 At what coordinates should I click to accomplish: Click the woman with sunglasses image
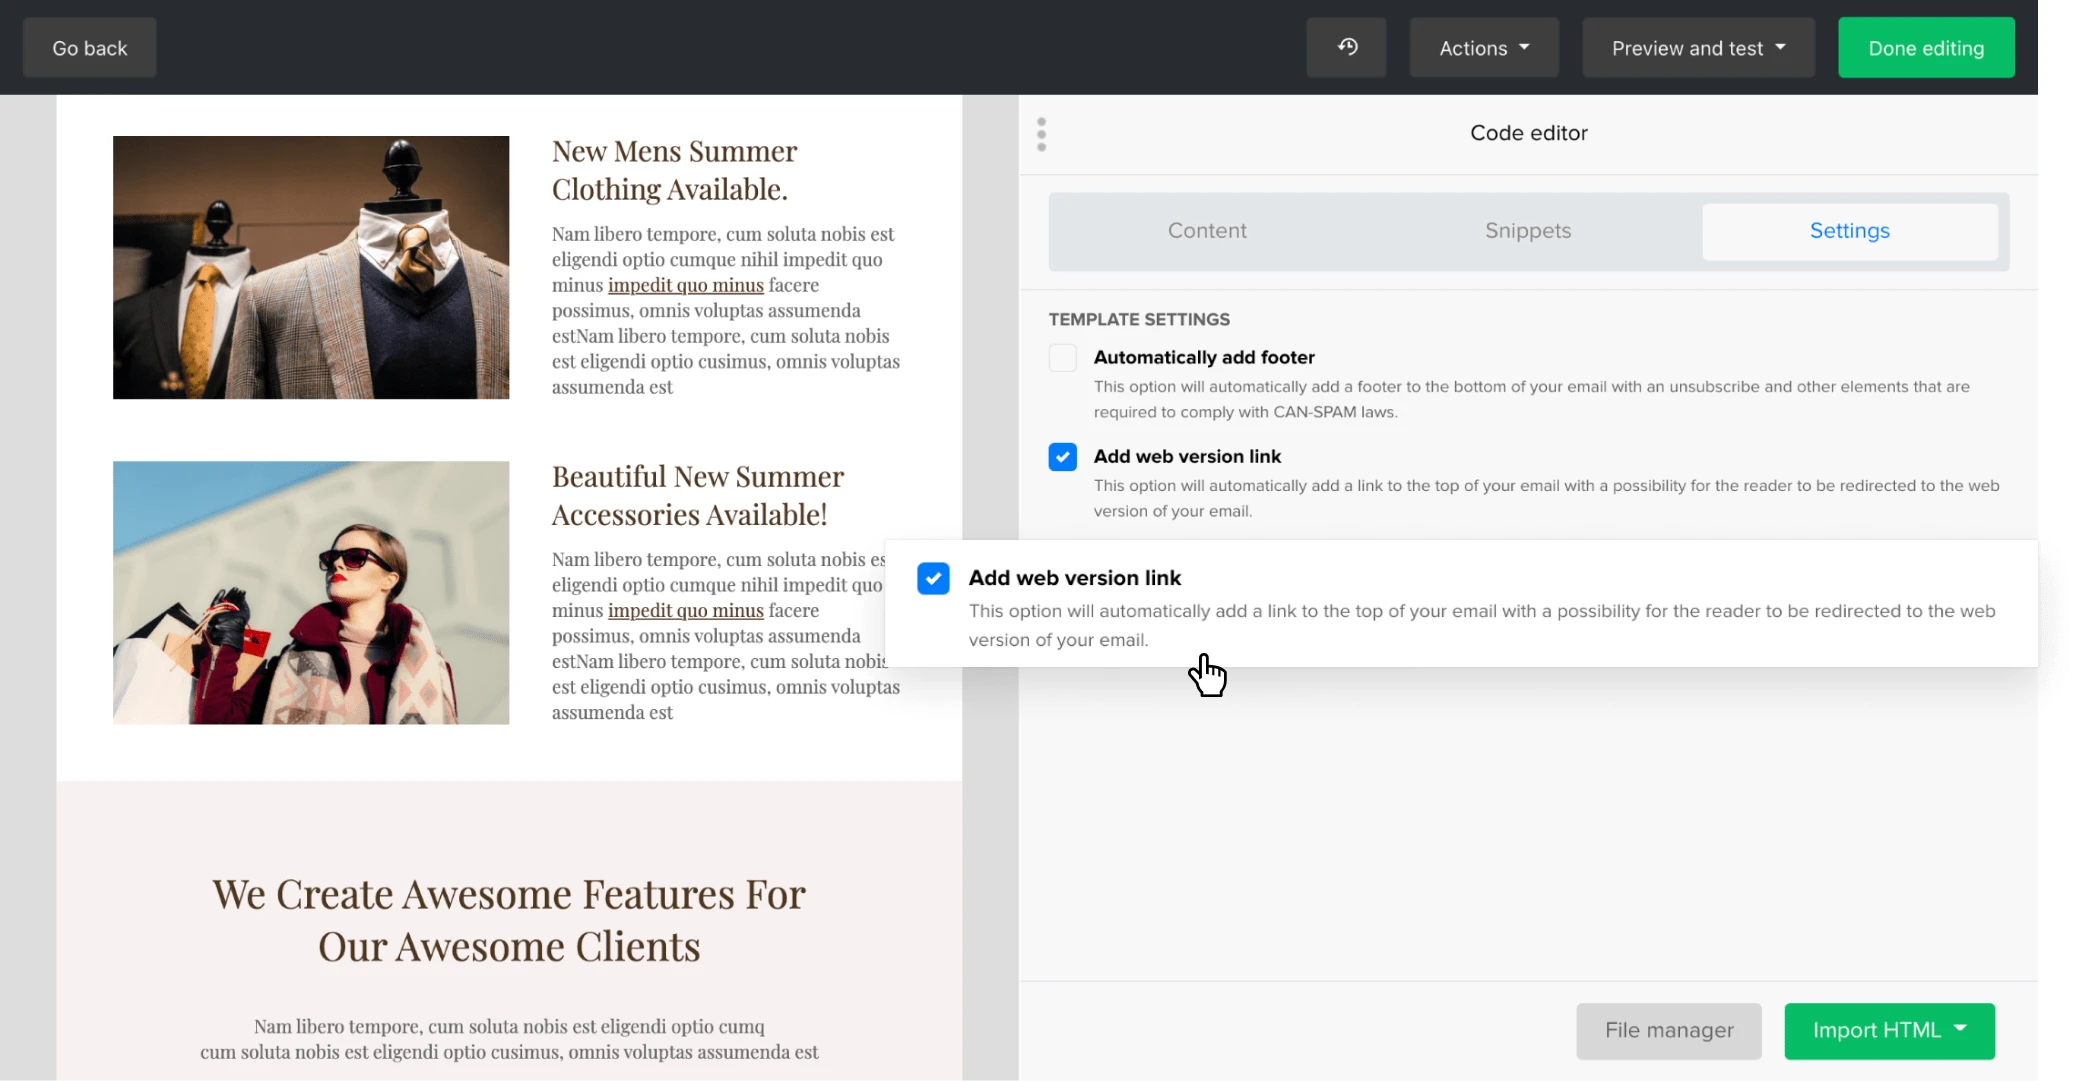tap(311, 592)
